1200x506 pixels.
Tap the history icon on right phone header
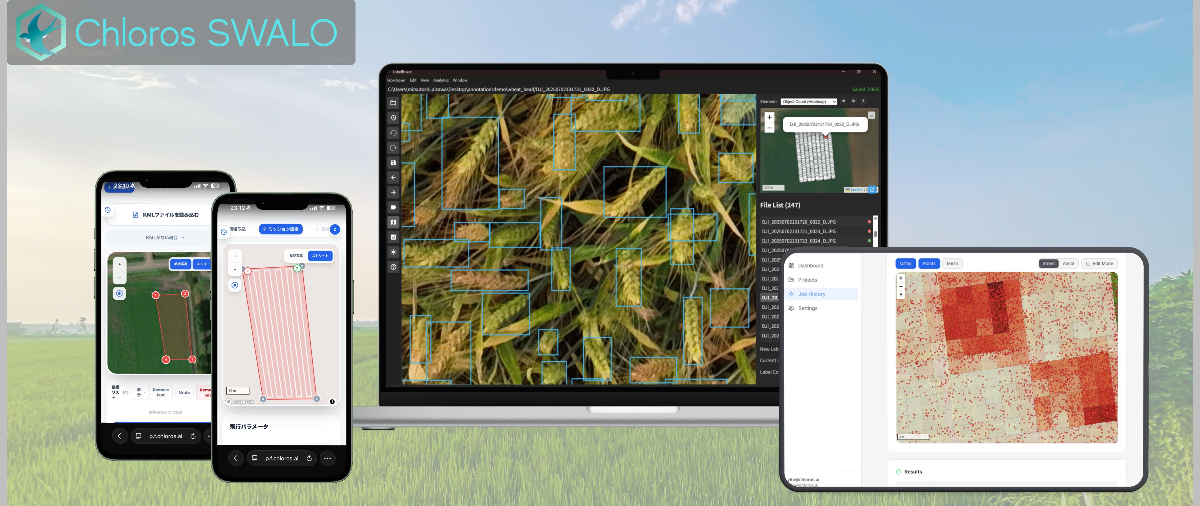point(223,231)
